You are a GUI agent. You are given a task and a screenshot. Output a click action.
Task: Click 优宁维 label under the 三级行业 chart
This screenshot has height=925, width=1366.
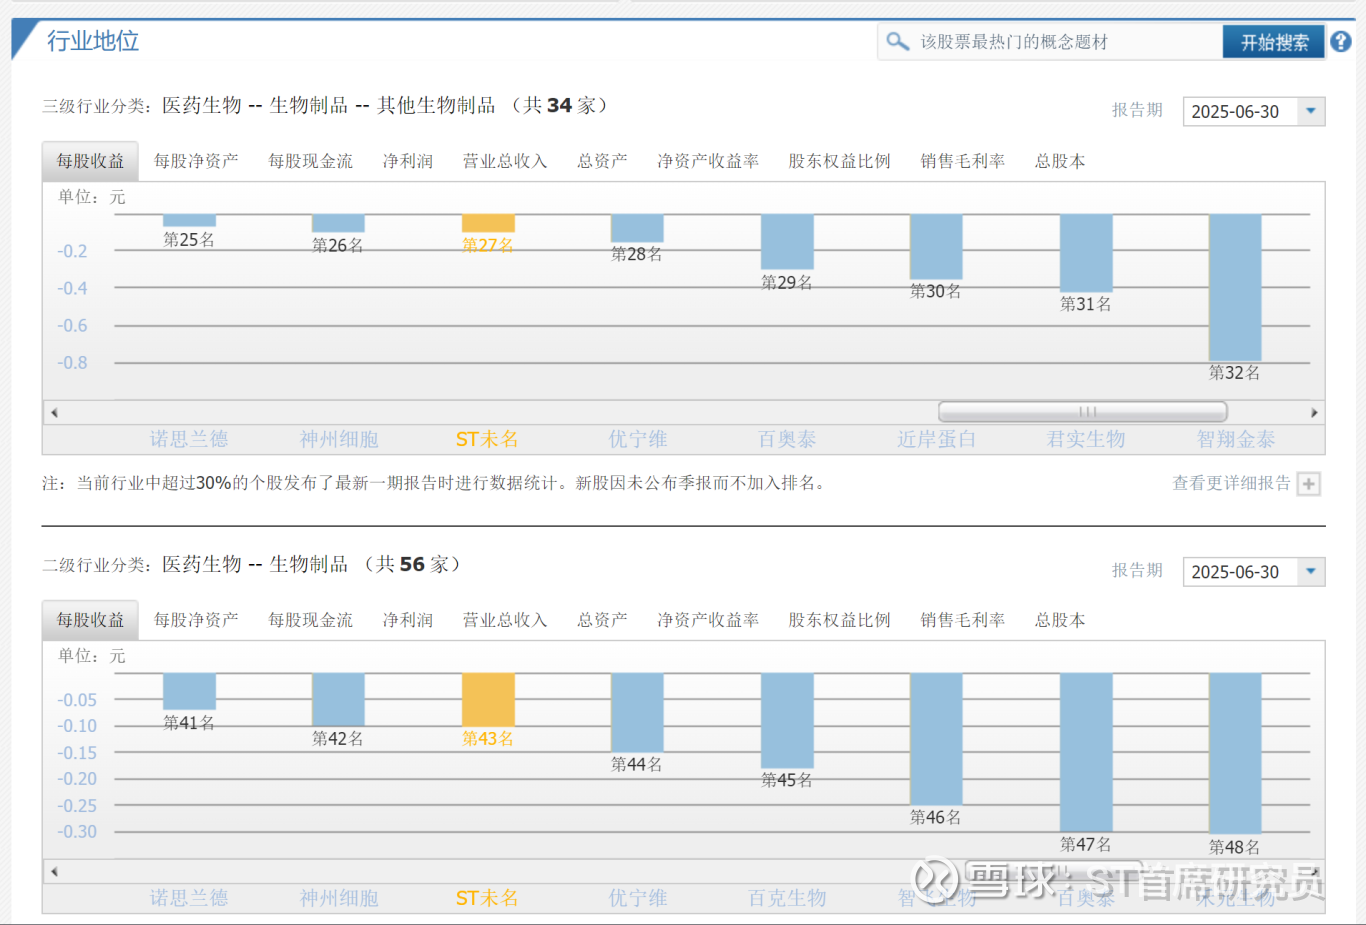638,439
